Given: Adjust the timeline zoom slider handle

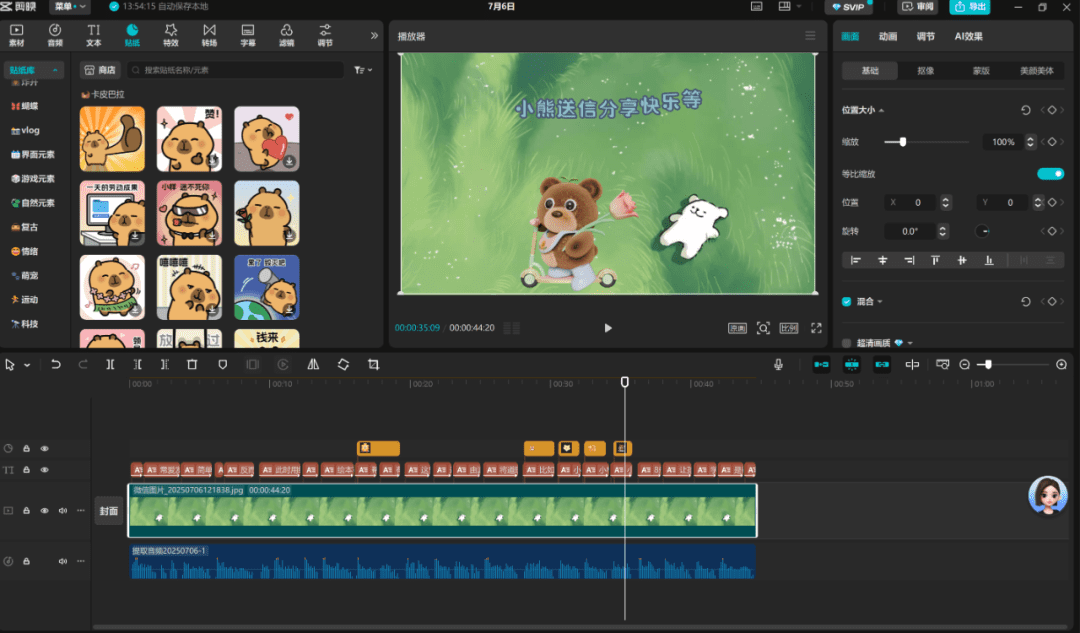Looking at the screenshot, I should coord(988,364).
